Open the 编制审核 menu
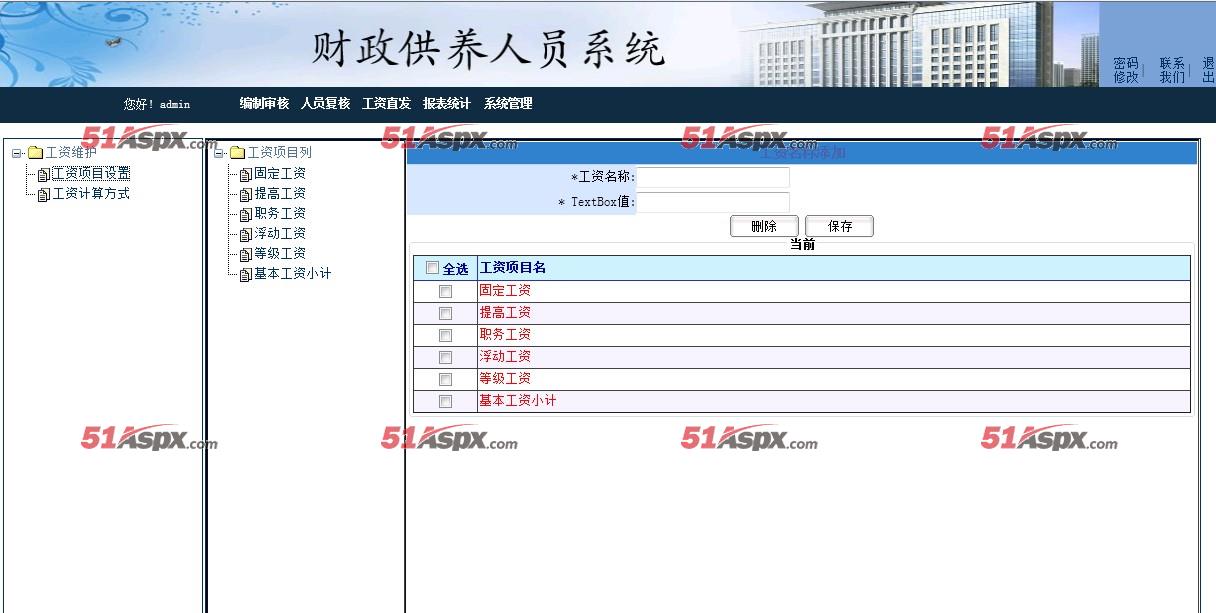 (x=264, y=103)
